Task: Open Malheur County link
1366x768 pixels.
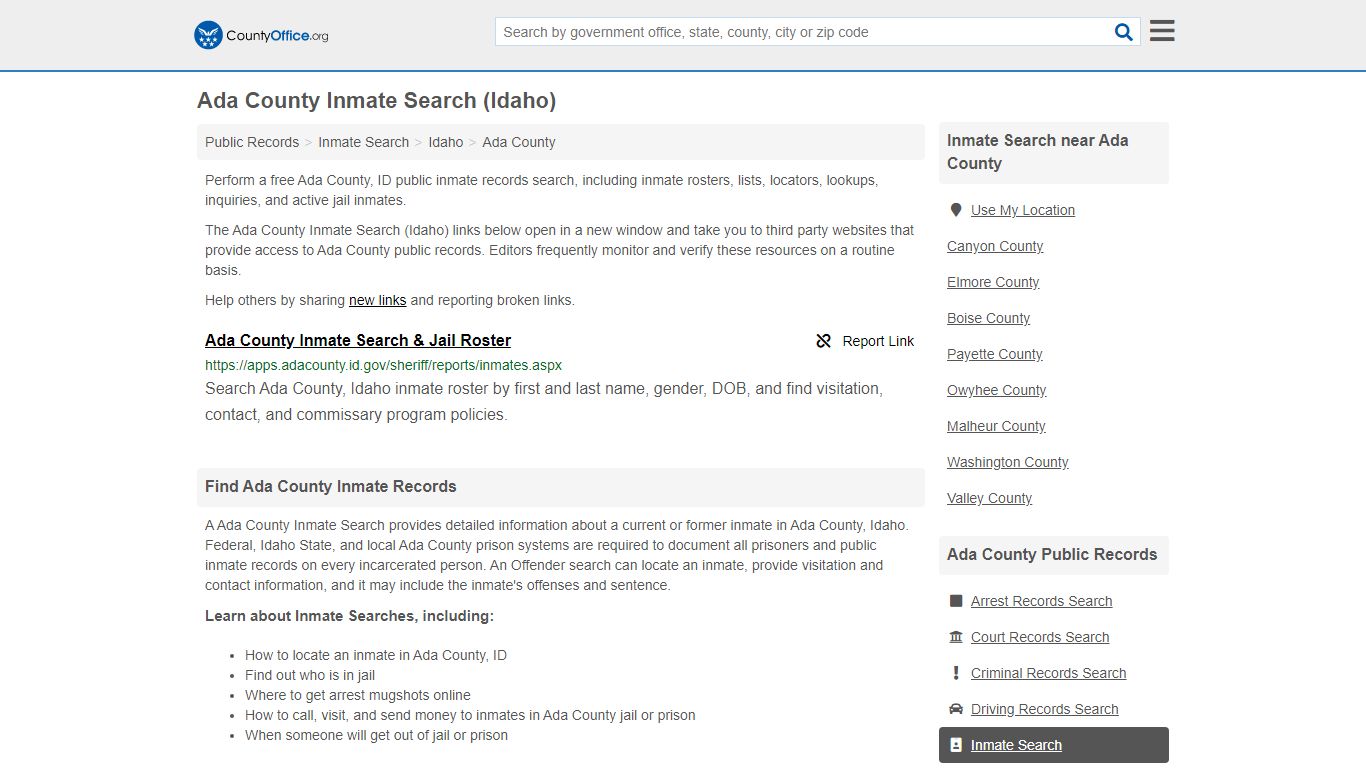Action: [x=996, y=426]
